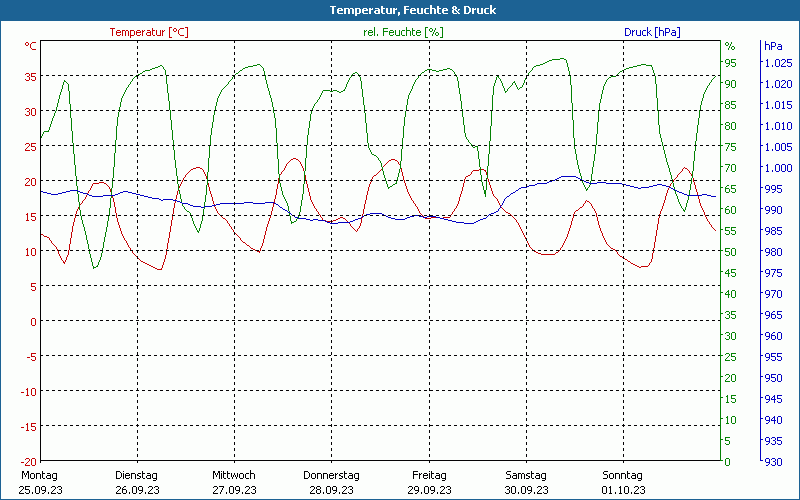Screen dimensions: 800x500
Task: Click the 'Sonntag' day label
Action: [x=622, y=475]
